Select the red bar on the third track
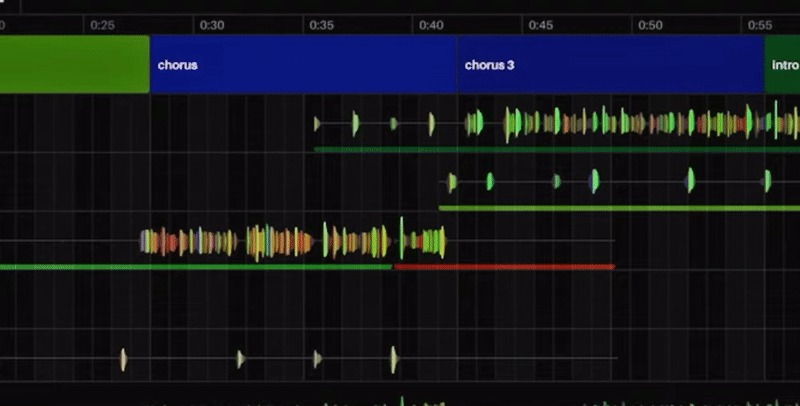The image size is (800, 406). tap(504, 267)
